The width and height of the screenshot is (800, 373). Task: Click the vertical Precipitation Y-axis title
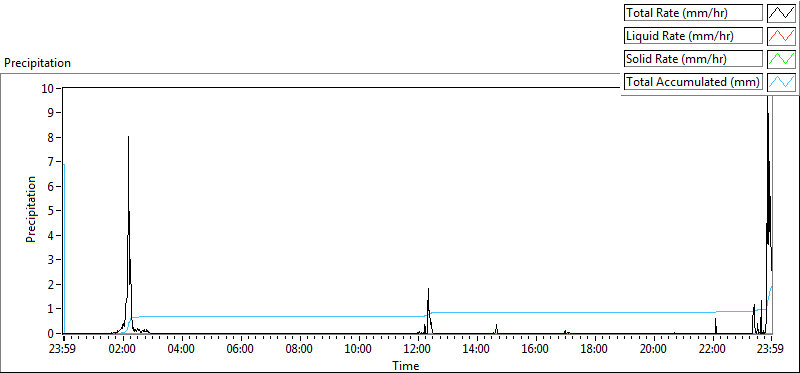[x=31, y=209]
